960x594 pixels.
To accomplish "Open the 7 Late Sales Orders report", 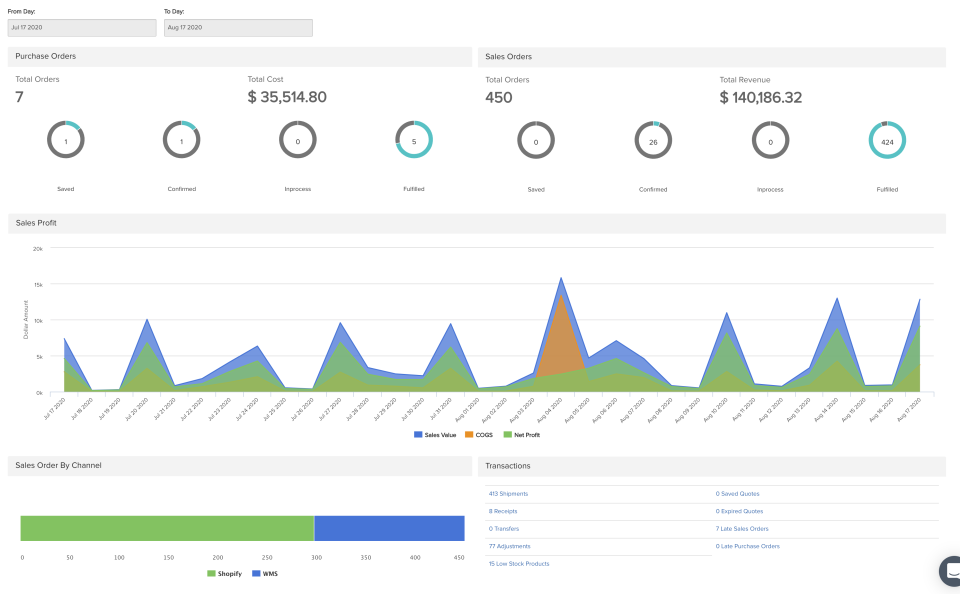I will coord(741,528).
